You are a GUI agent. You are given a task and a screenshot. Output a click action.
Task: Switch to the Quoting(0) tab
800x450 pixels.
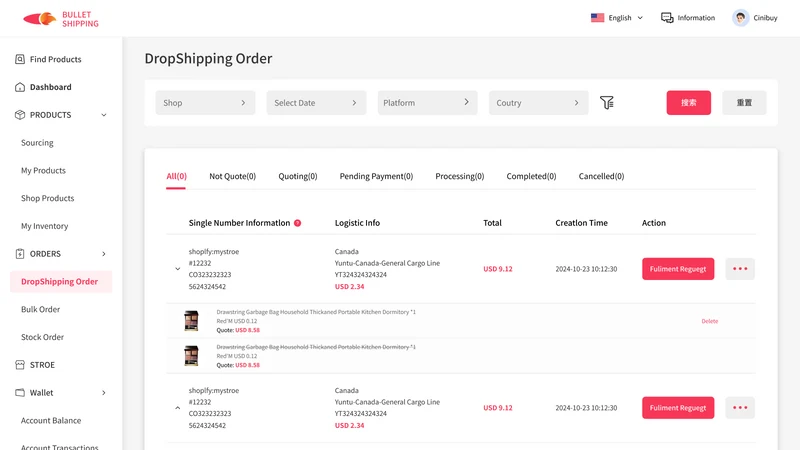click(298, 176)
